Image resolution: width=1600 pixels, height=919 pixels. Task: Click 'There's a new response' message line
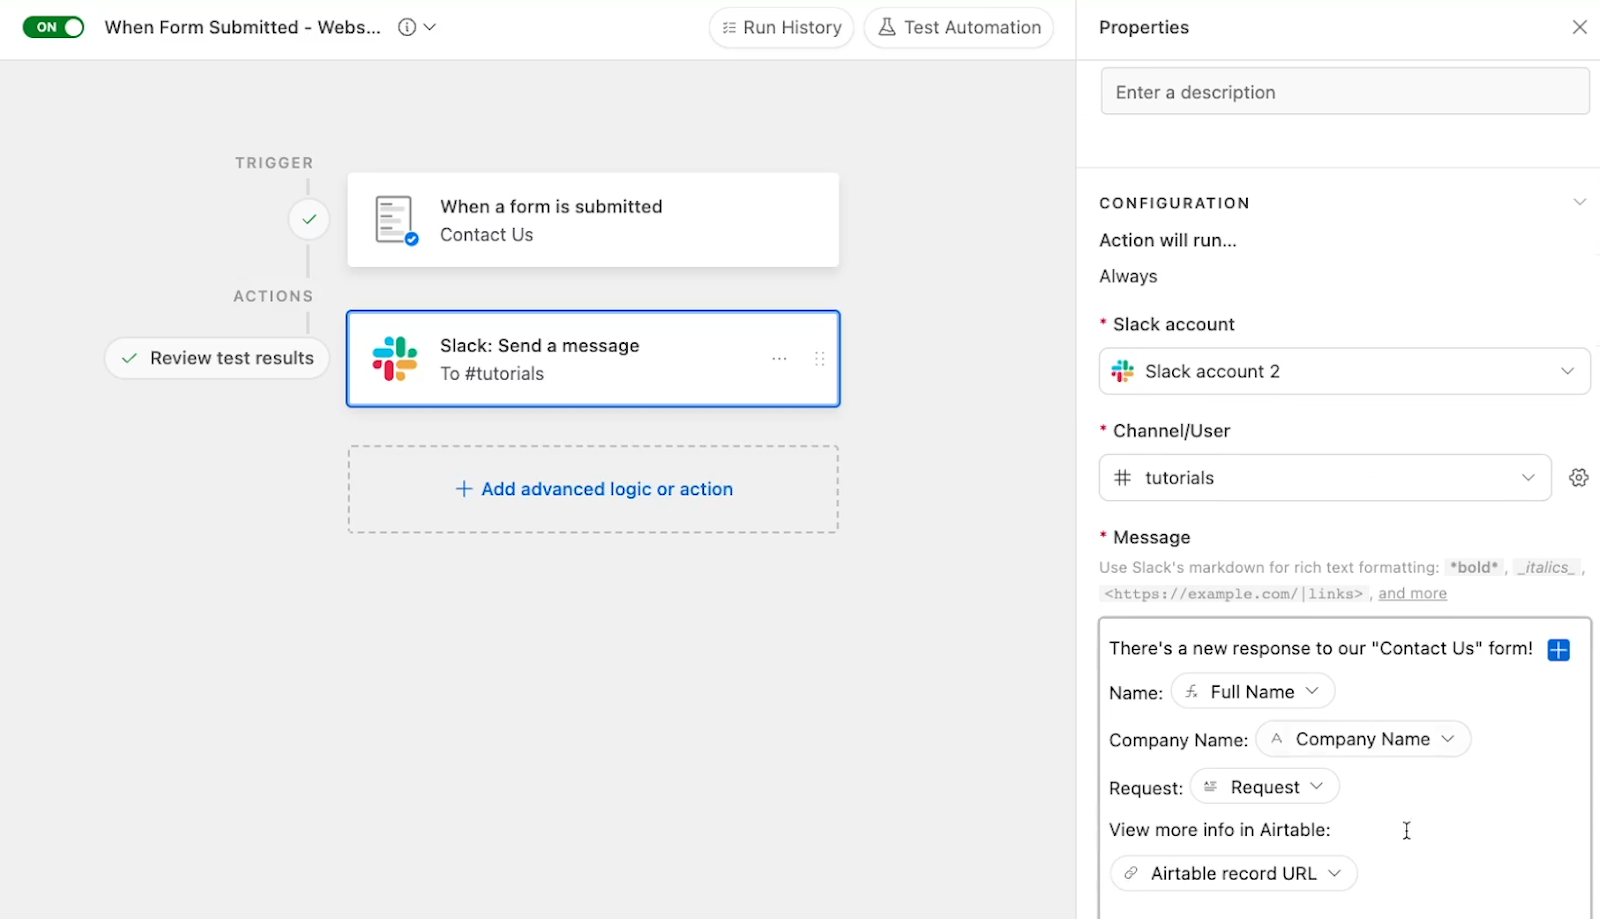pyautogui.click(x=1321, y=648)
